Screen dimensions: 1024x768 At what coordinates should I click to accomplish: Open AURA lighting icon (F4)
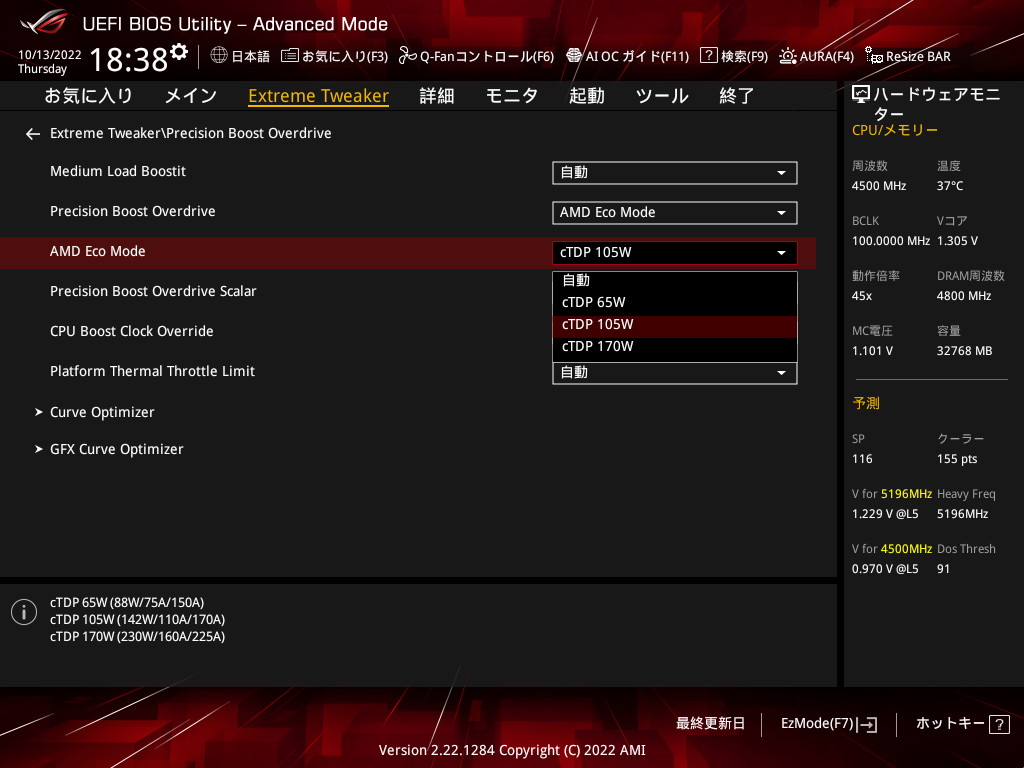click(x=788, y=56)
